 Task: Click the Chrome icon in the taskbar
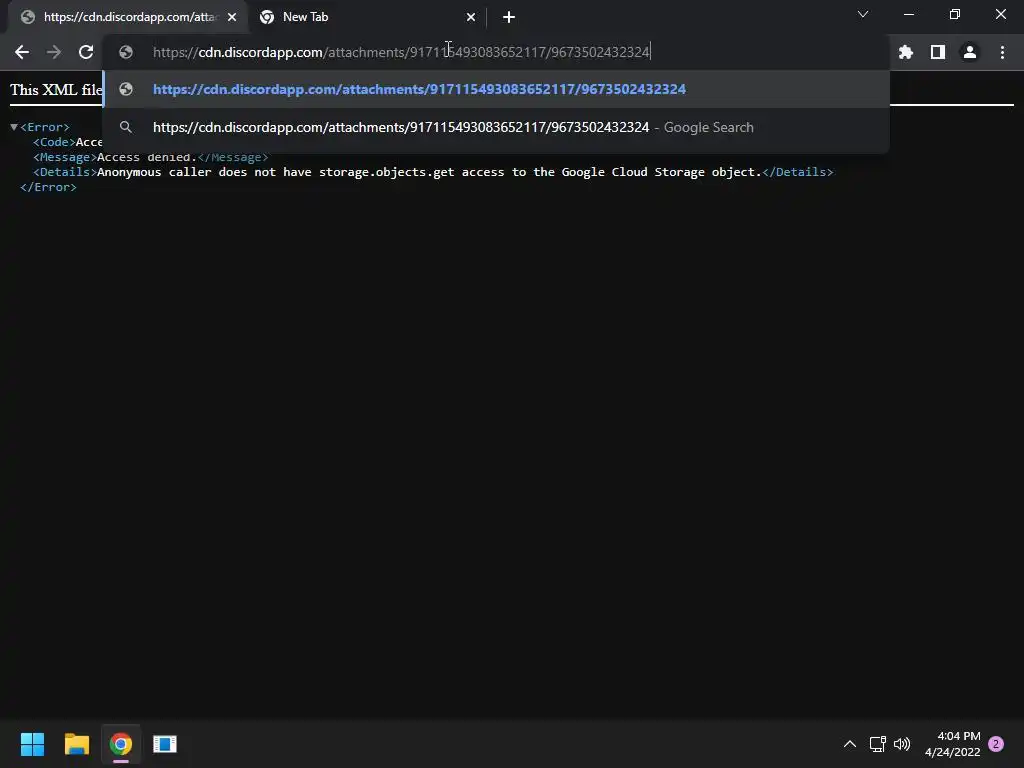pyautogui.click(x=121, y=744)
